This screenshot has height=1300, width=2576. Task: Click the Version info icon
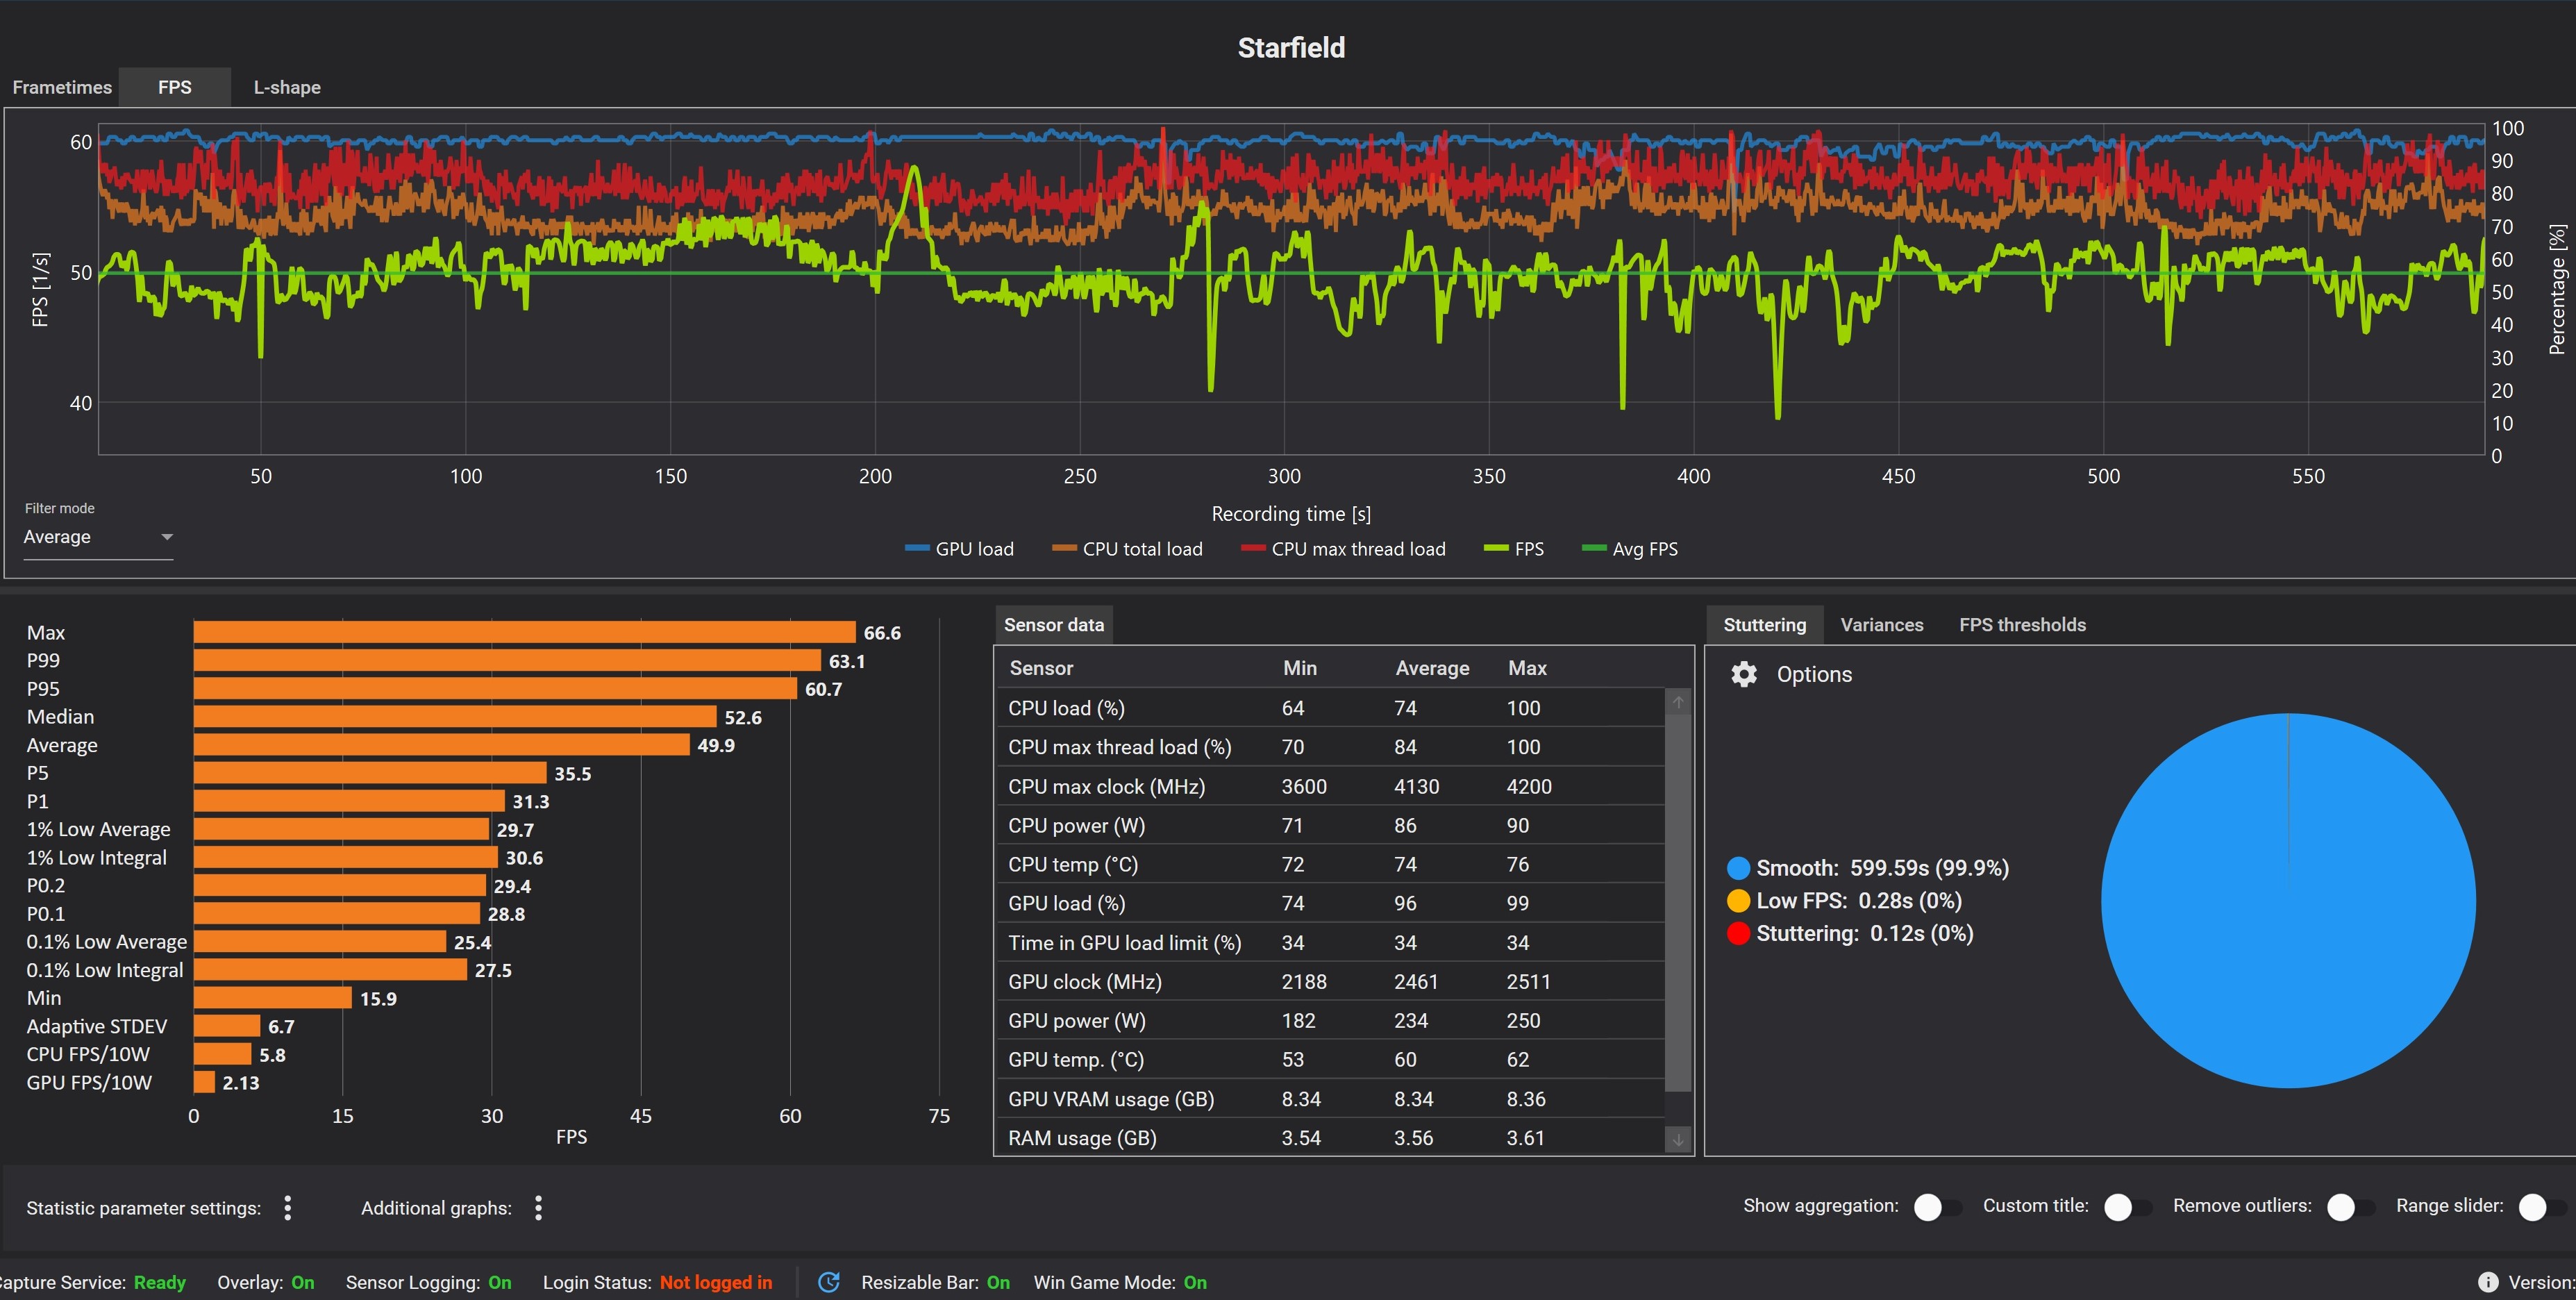pos(2488,1282)
